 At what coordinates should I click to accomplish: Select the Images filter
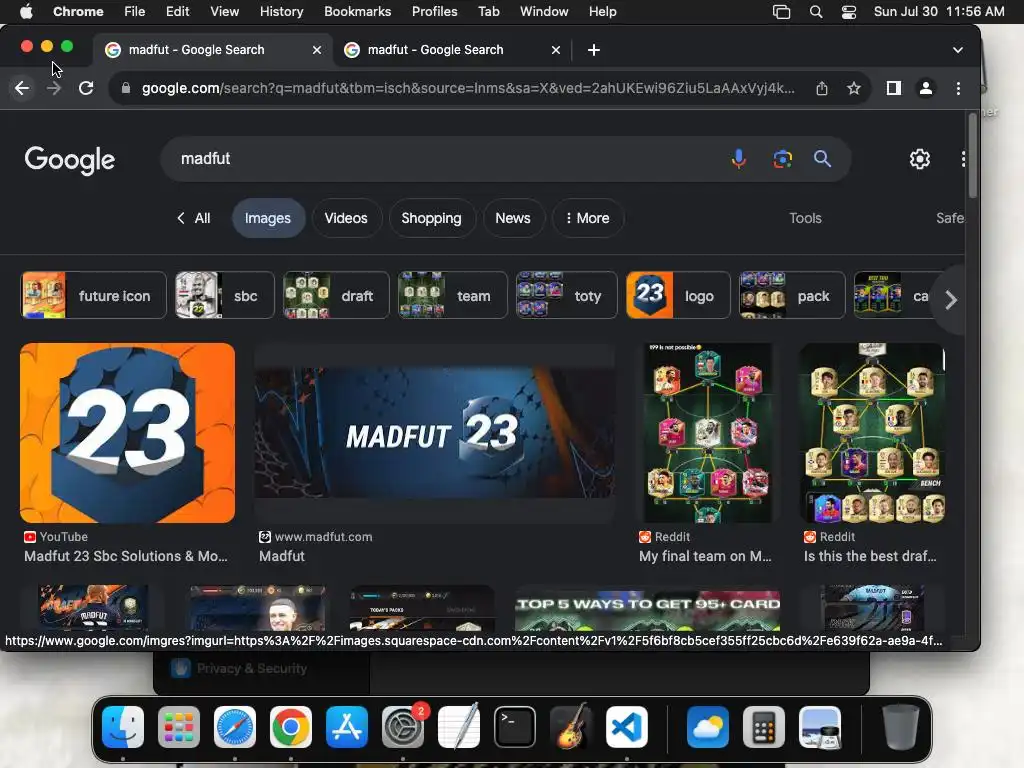pos(268,218)
